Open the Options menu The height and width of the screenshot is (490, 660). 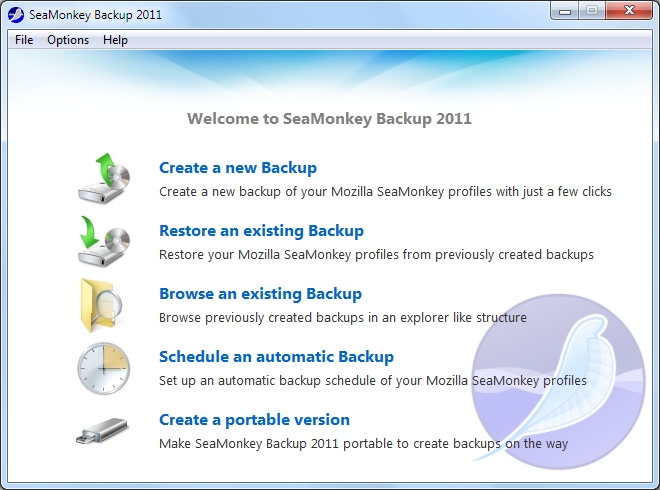[x=68, y=40]
